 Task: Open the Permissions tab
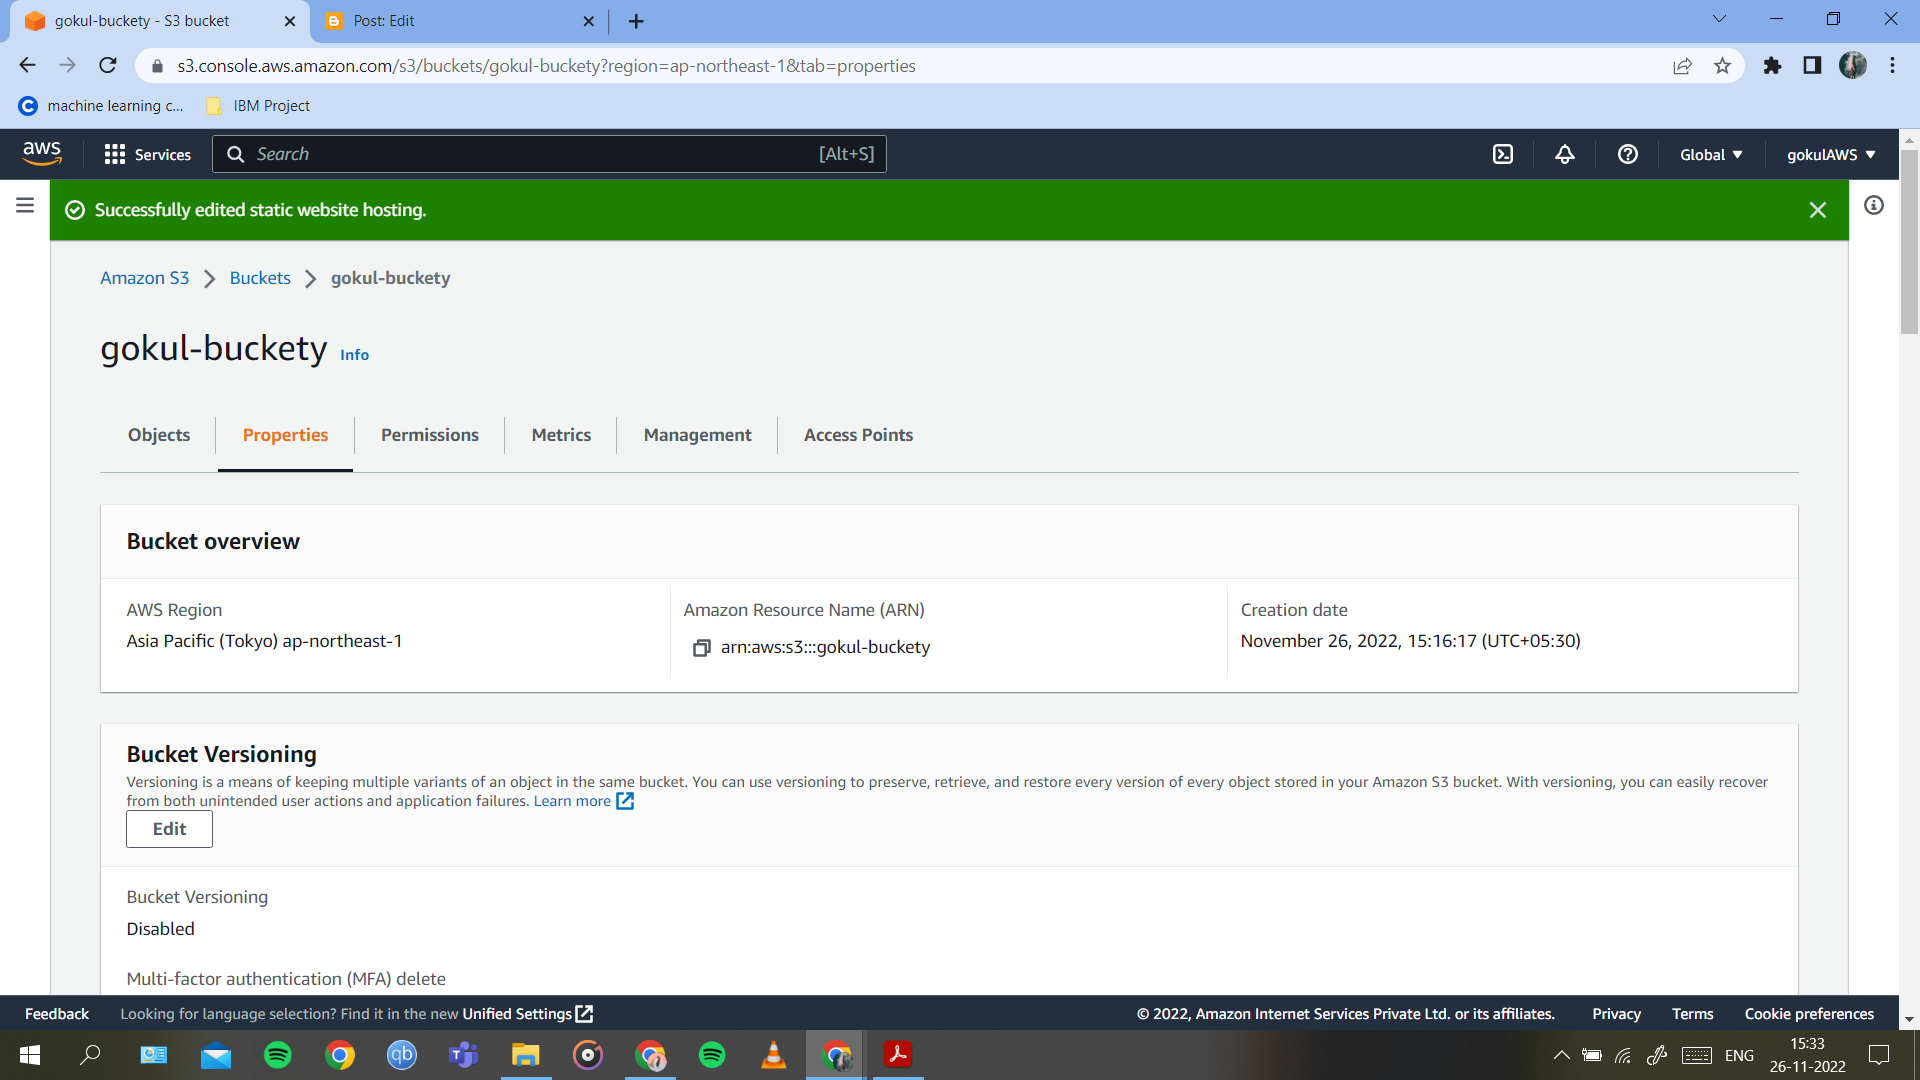pyautogui.click(x=430, y=435)
